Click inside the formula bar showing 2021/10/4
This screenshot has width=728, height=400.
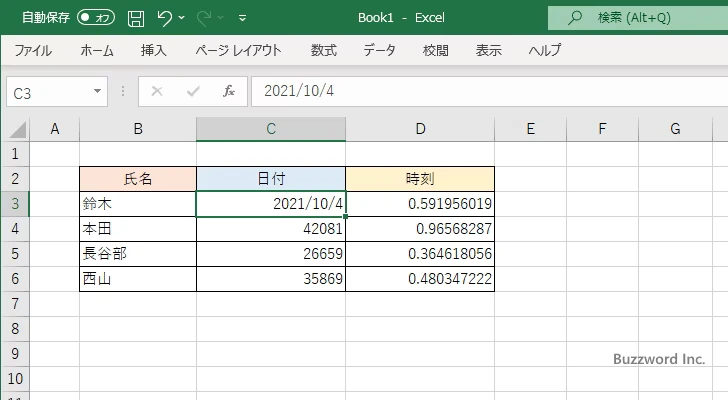480,91
